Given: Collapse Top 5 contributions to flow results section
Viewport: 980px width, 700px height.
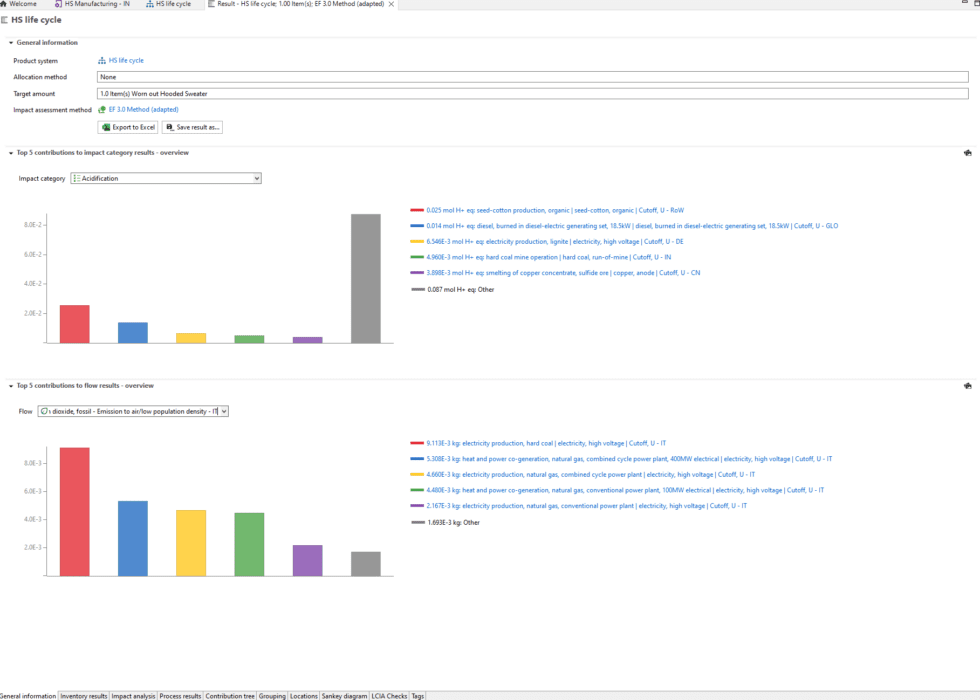Looking at the screenshot, I should coord(11,385).
